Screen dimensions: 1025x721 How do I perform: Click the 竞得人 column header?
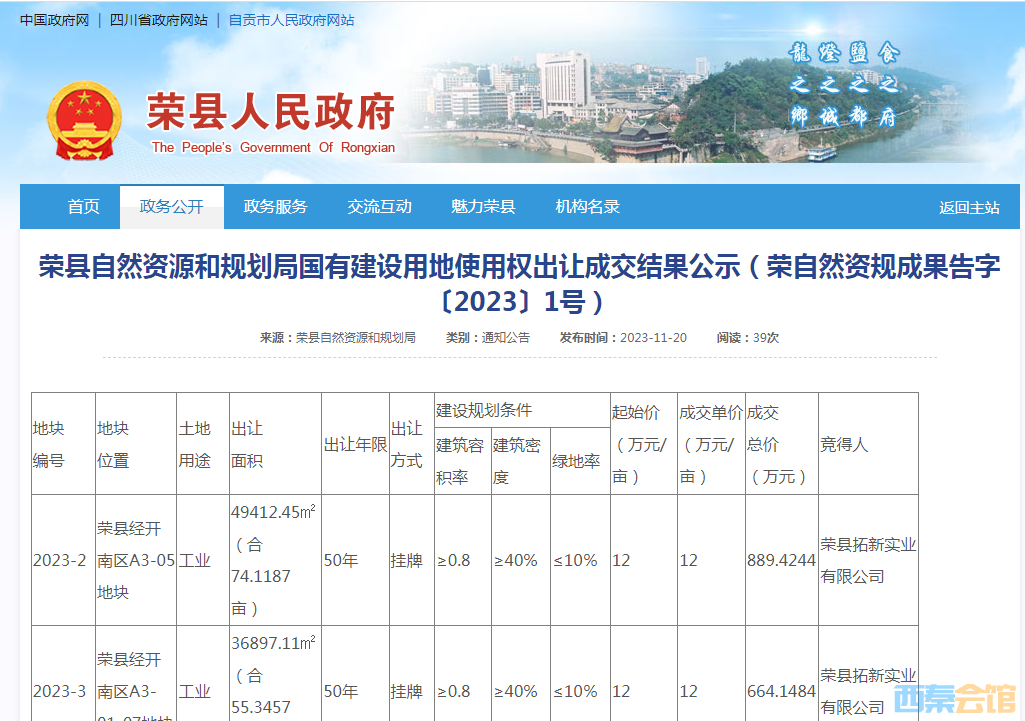(844, 444)
